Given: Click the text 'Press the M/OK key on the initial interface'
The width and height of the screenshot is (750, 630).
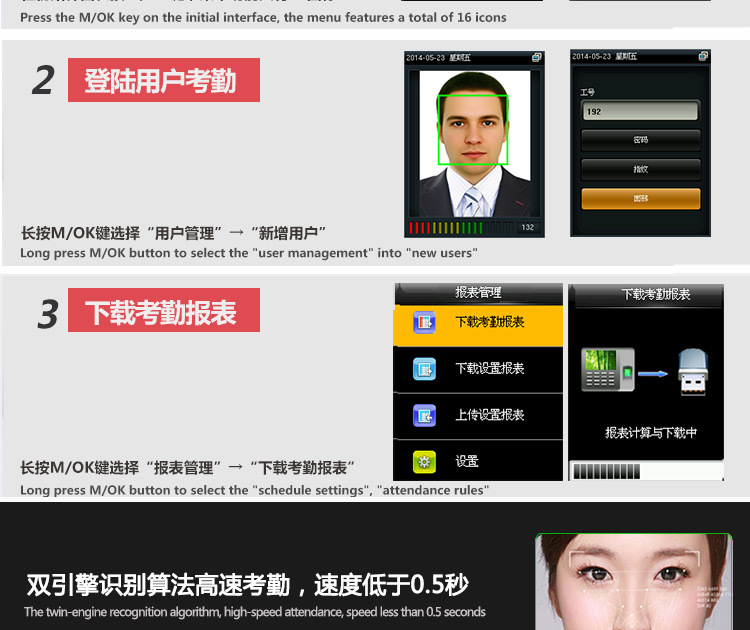Looking at the screenshot, I should pos(149,18).
